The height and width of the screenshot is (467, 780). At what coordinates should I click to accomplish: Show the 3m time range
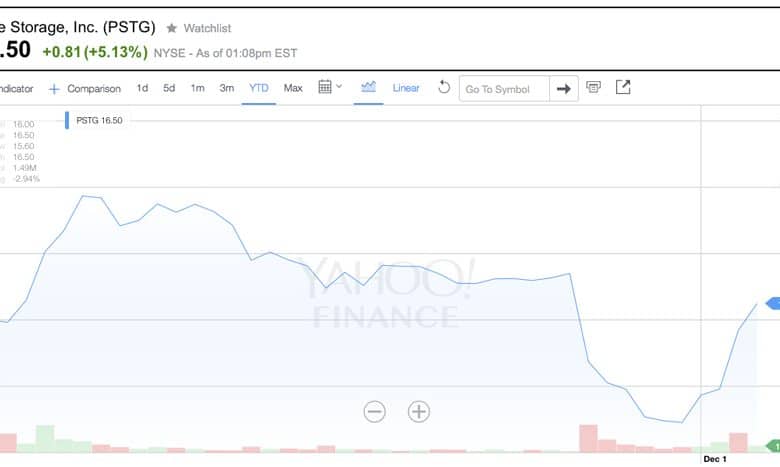pos(227,88)
